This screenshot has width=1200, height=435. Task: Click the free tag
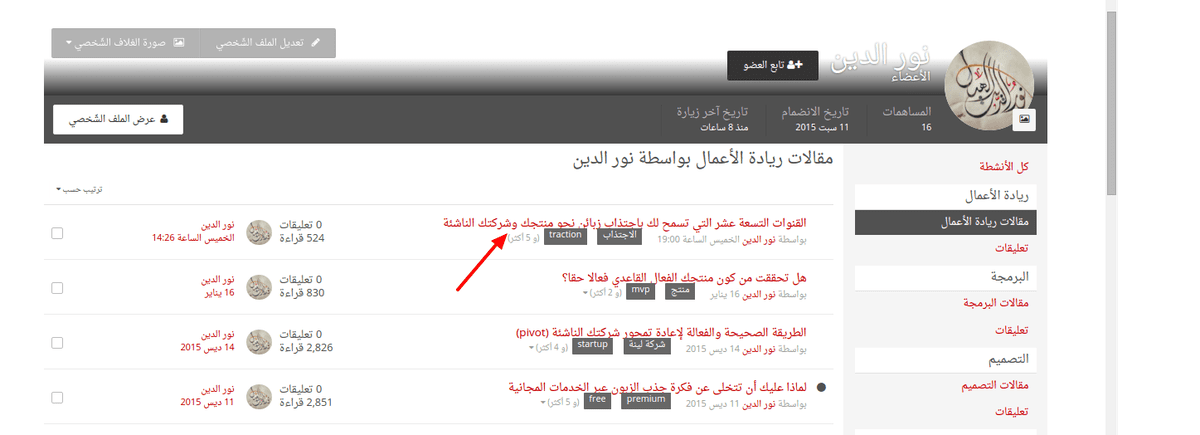pos(598,402)
